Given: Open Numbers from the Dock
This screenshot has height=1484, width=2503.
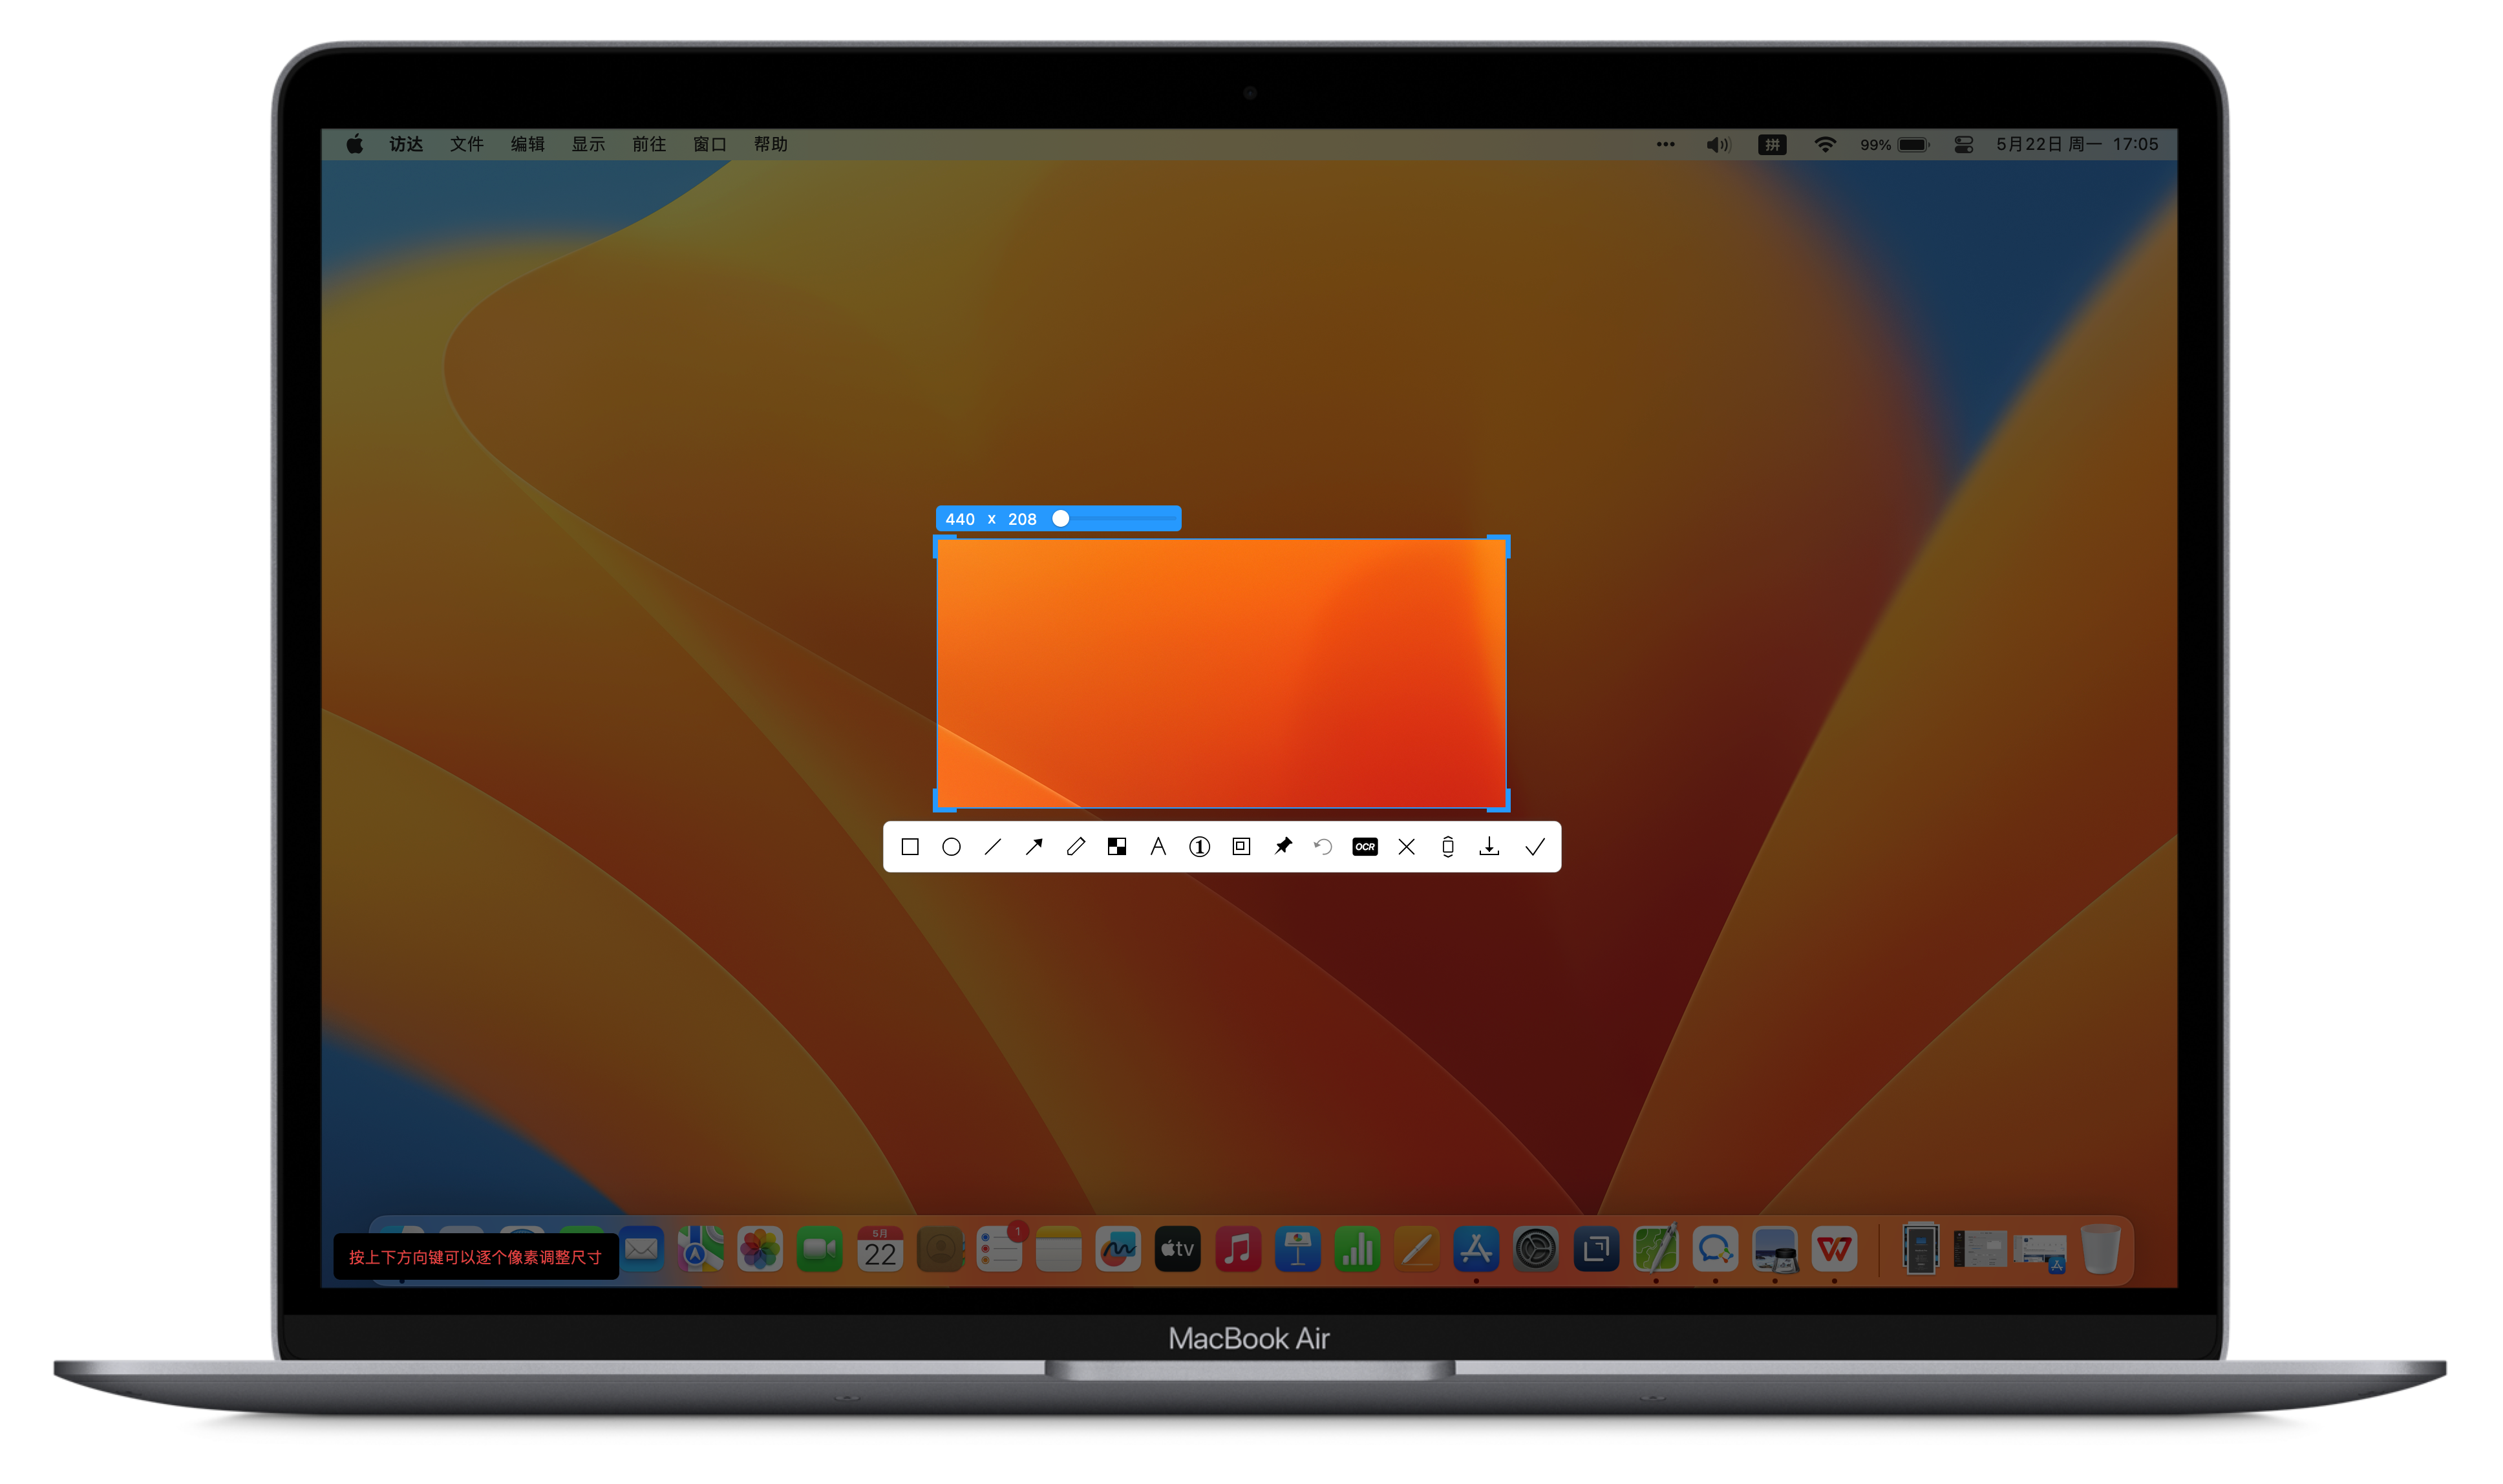Looking at the screenshot, I should [x=1357, y=1249].
